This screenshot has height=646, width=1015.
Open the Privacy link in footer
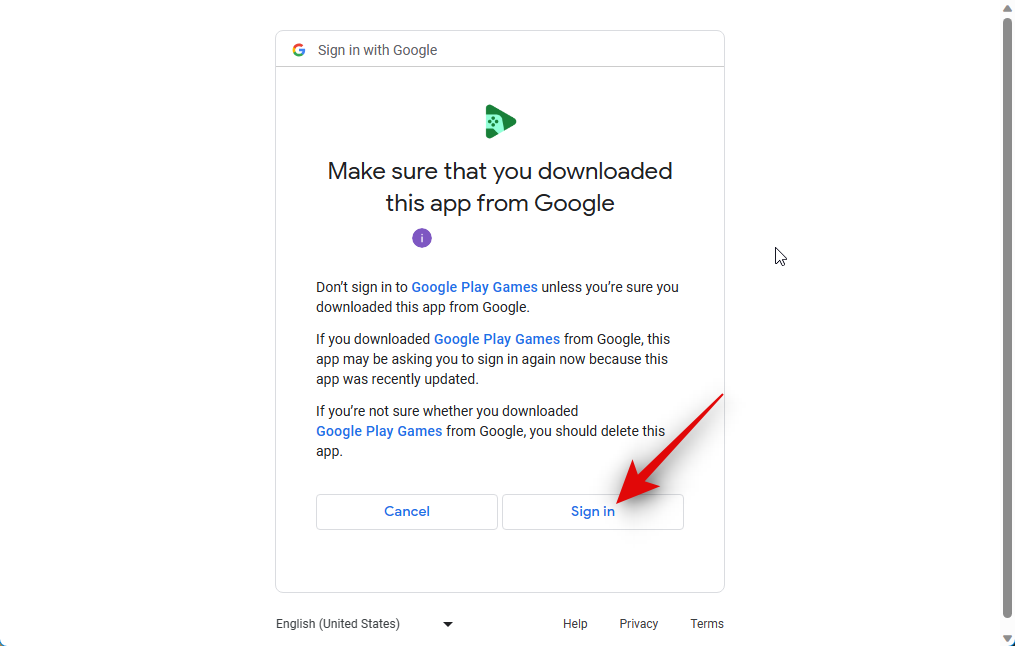click(x=639, y=624)
